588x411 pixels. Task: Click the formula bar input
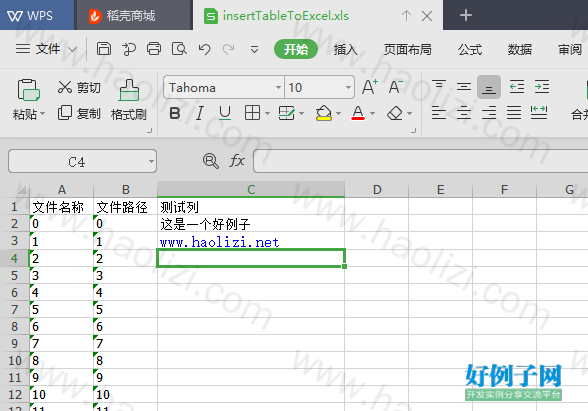[420, 161]
